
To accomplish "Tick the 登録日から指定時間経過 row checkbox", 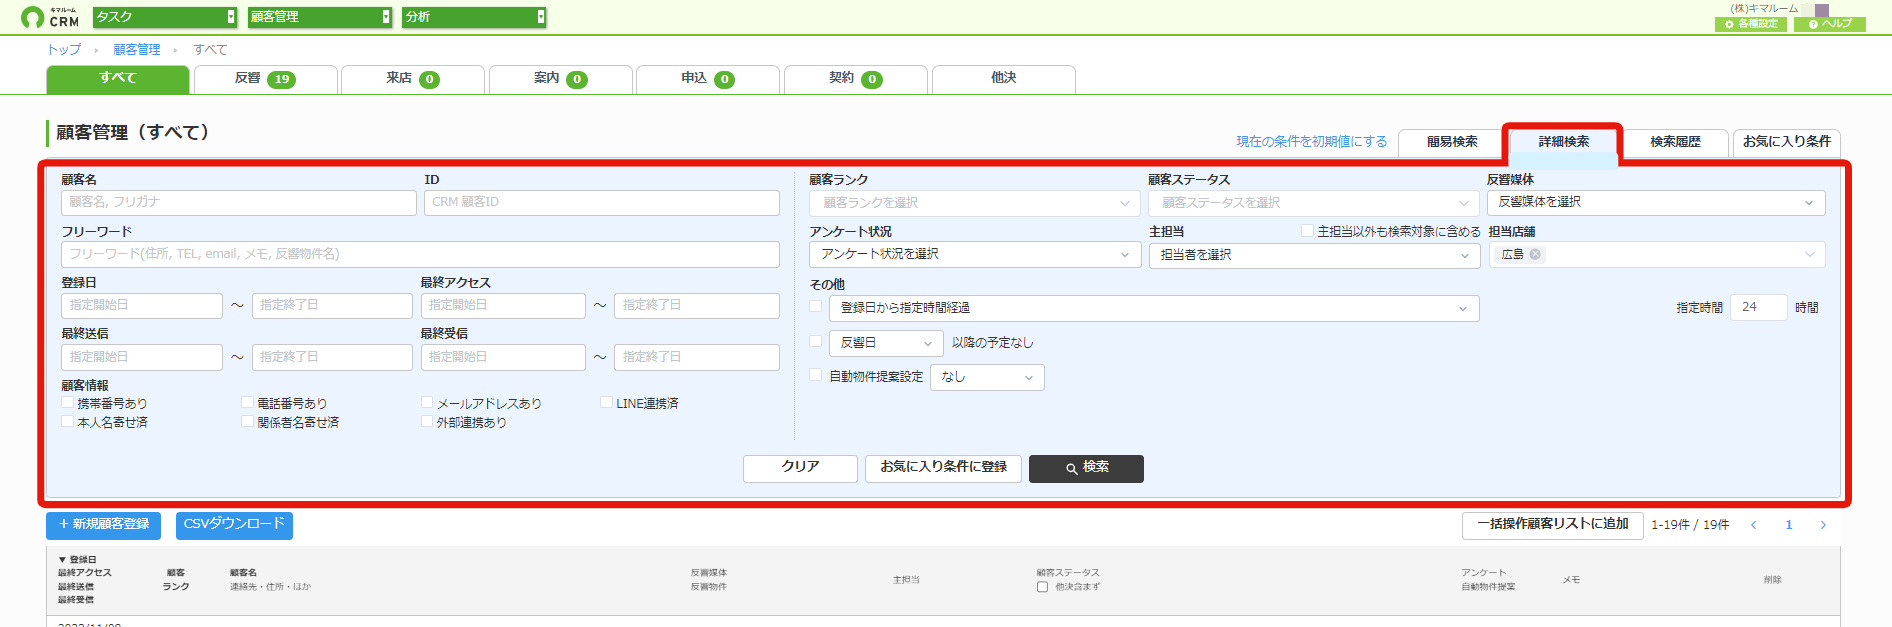I will tap(816, 307).
